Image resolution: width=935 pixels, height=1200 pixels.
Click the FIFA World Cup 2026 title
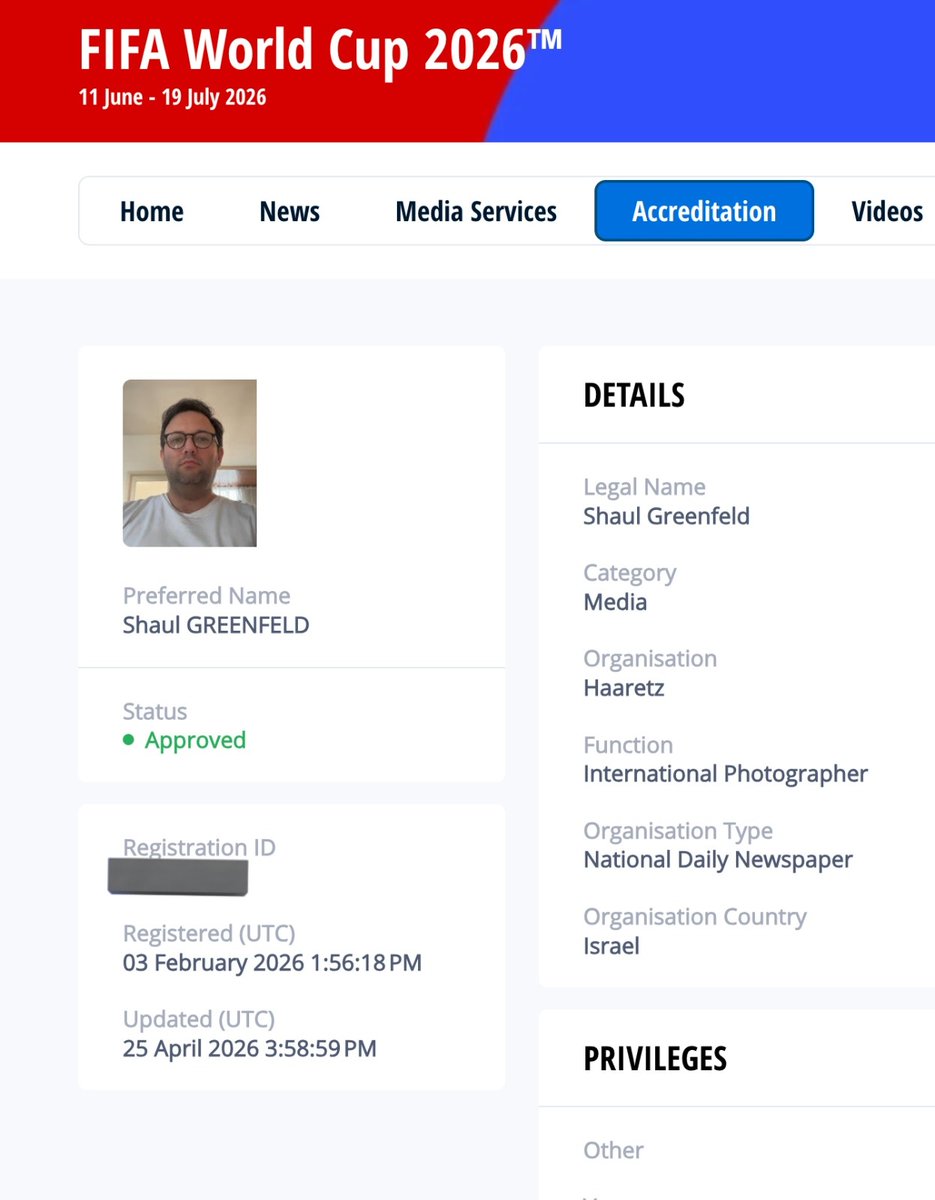(320, 50)
